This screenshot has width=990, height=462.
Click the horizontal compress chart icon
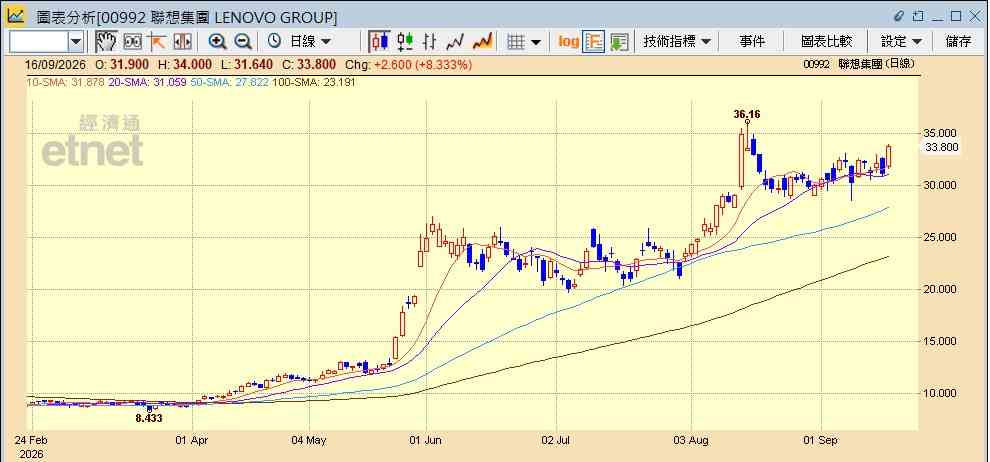point(182,42)
